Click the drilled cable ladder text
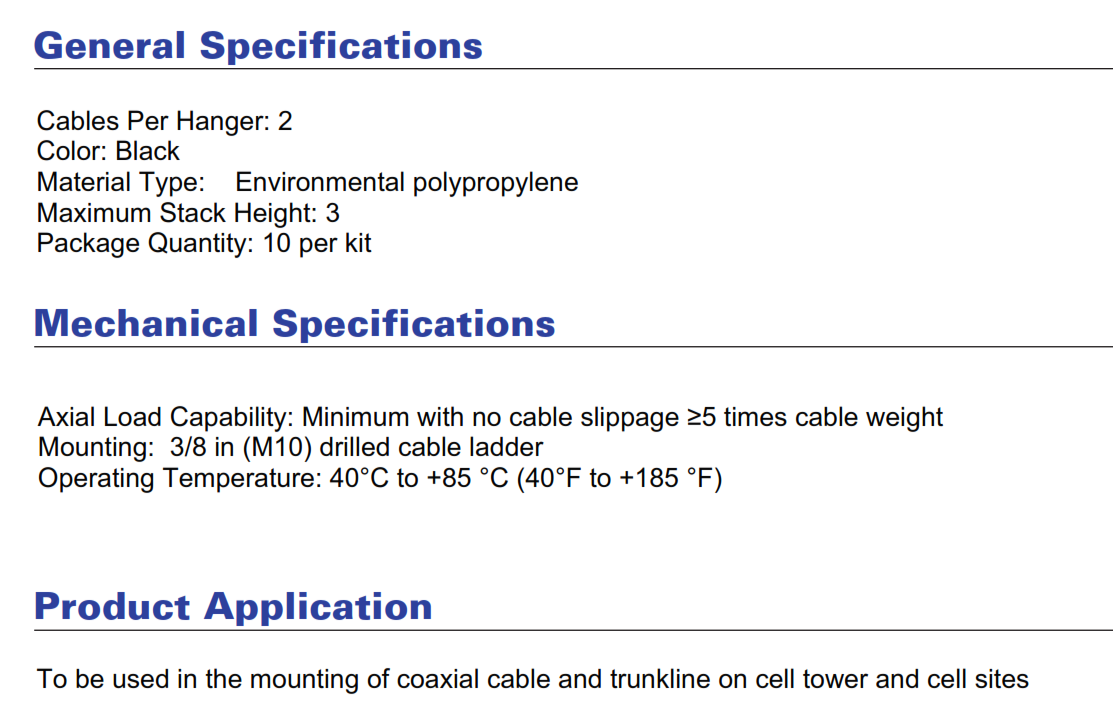1113x727 pixels. coord(432,447)
